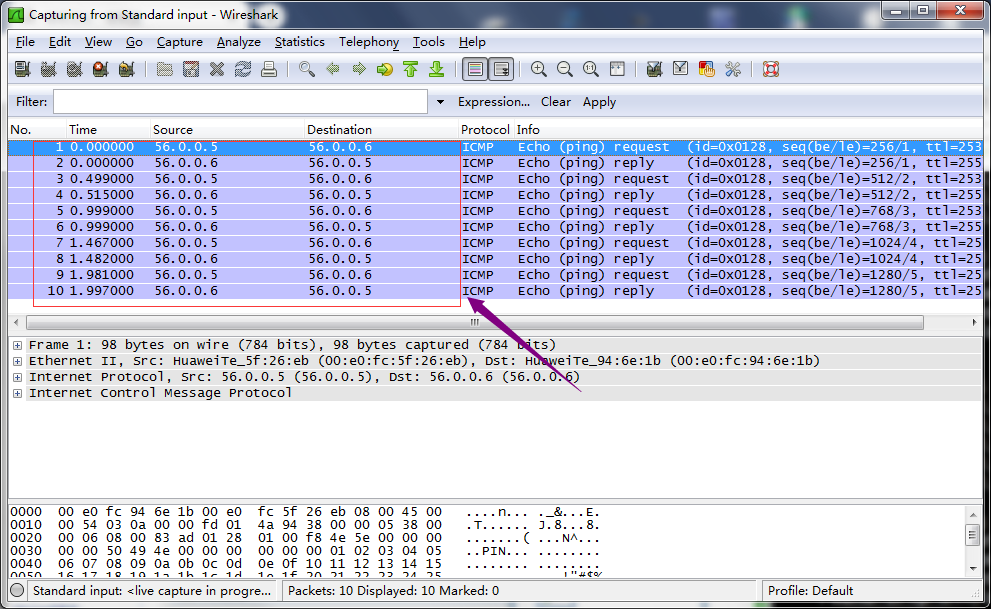Screen dimensions: 991x609
Task: Expand the Internet Control Message Protocol section
Action: 18,393
